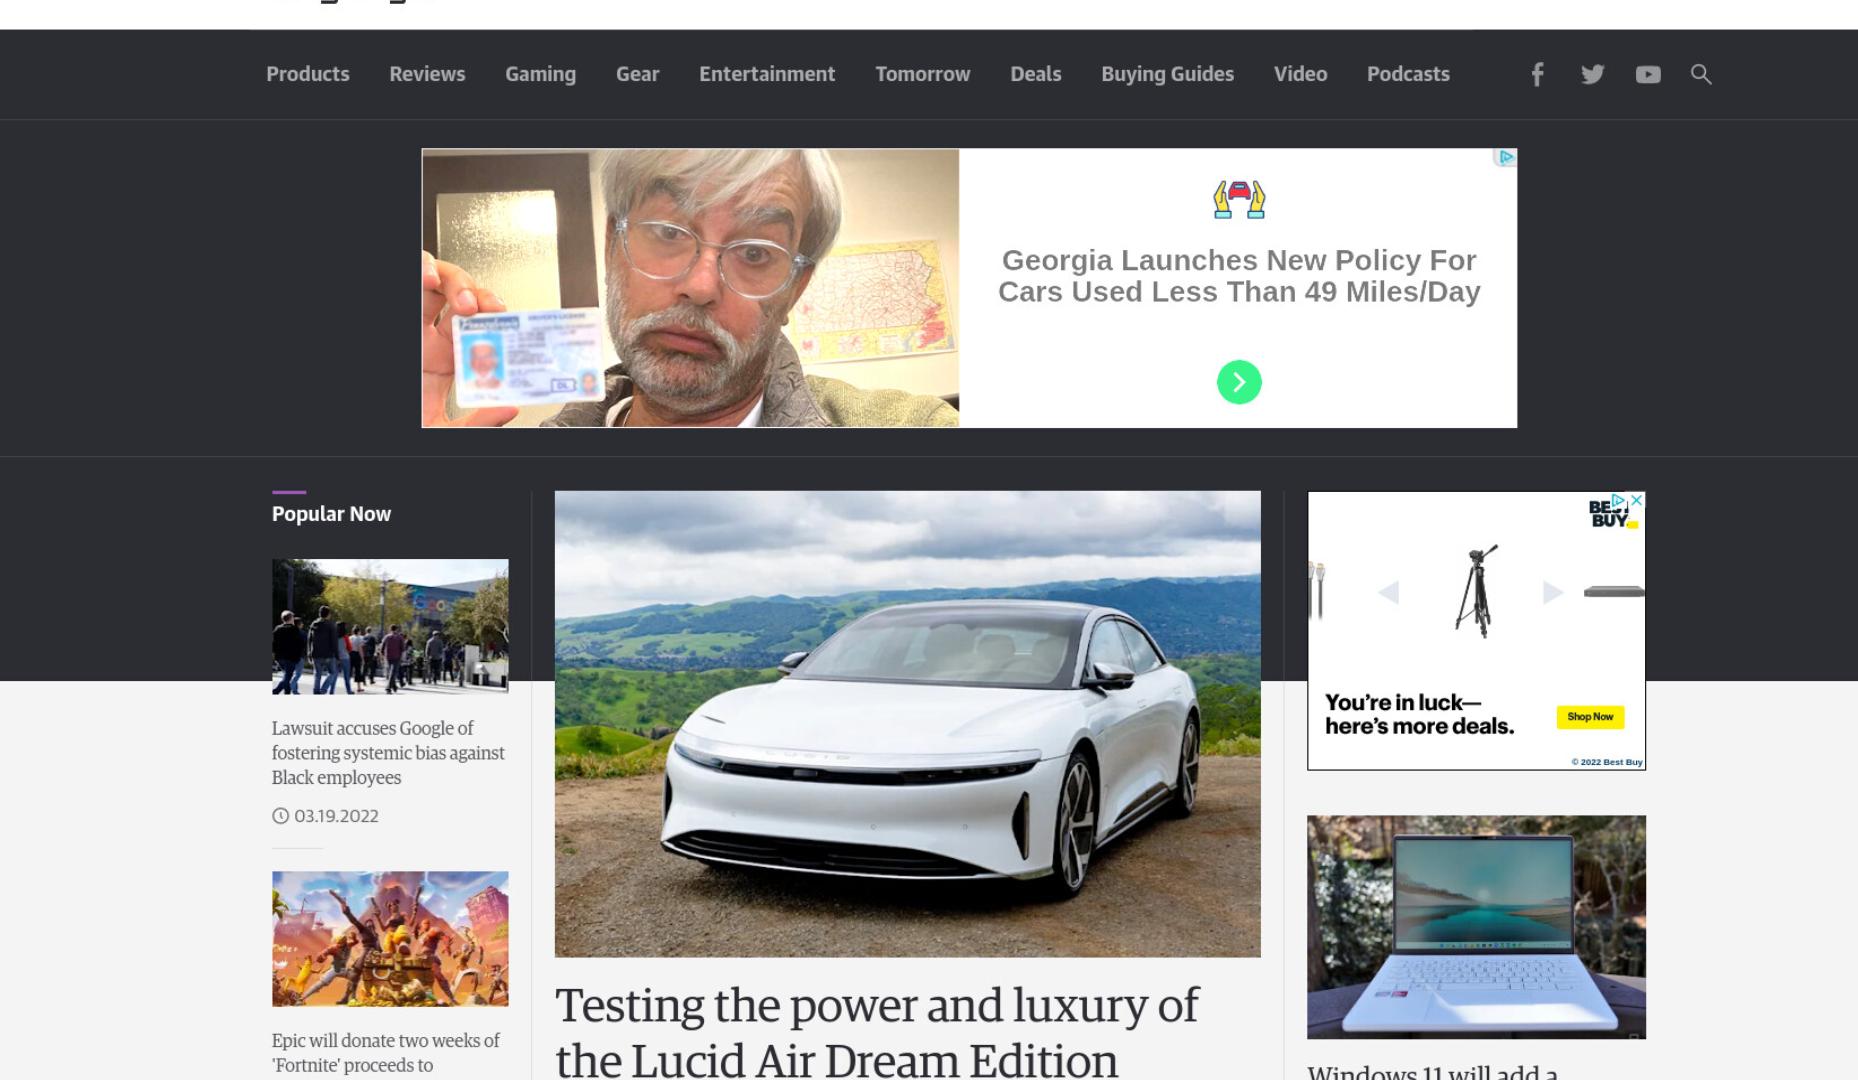Open the Products menu
The image size is (1858, 1080).
click(308, 74)
